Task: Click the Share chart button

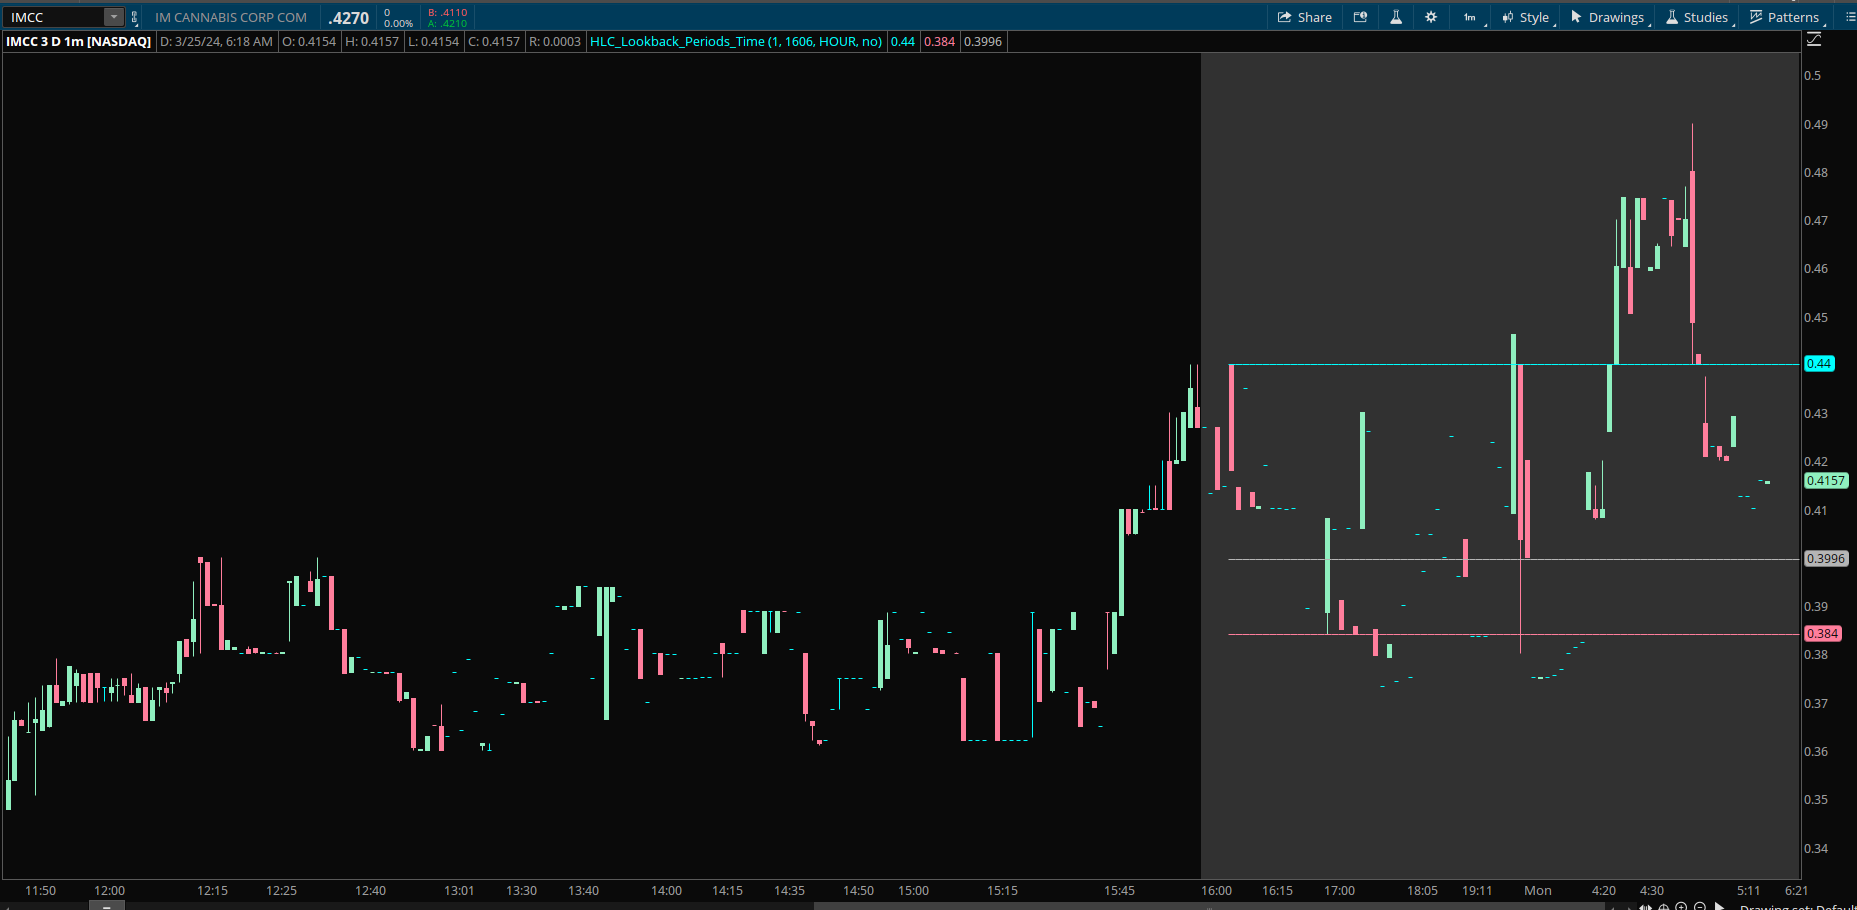Action: (1304, 17)
